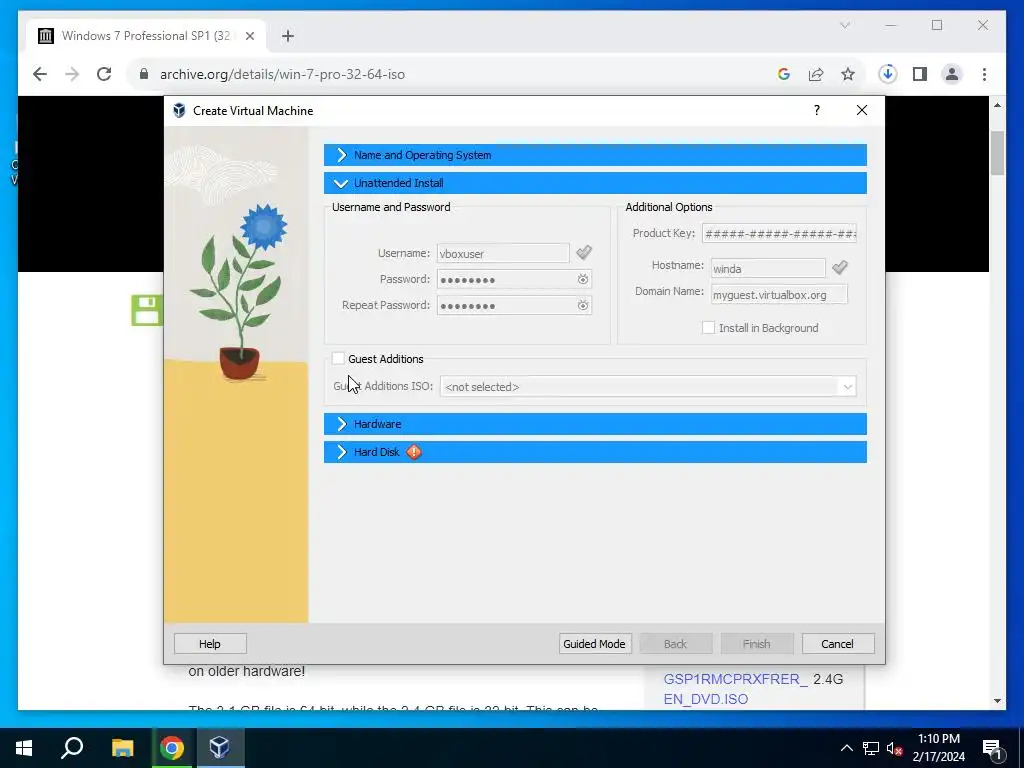Click the validation checkmark next to Username
1024x768 pixels.
click(x=584, y=252)
